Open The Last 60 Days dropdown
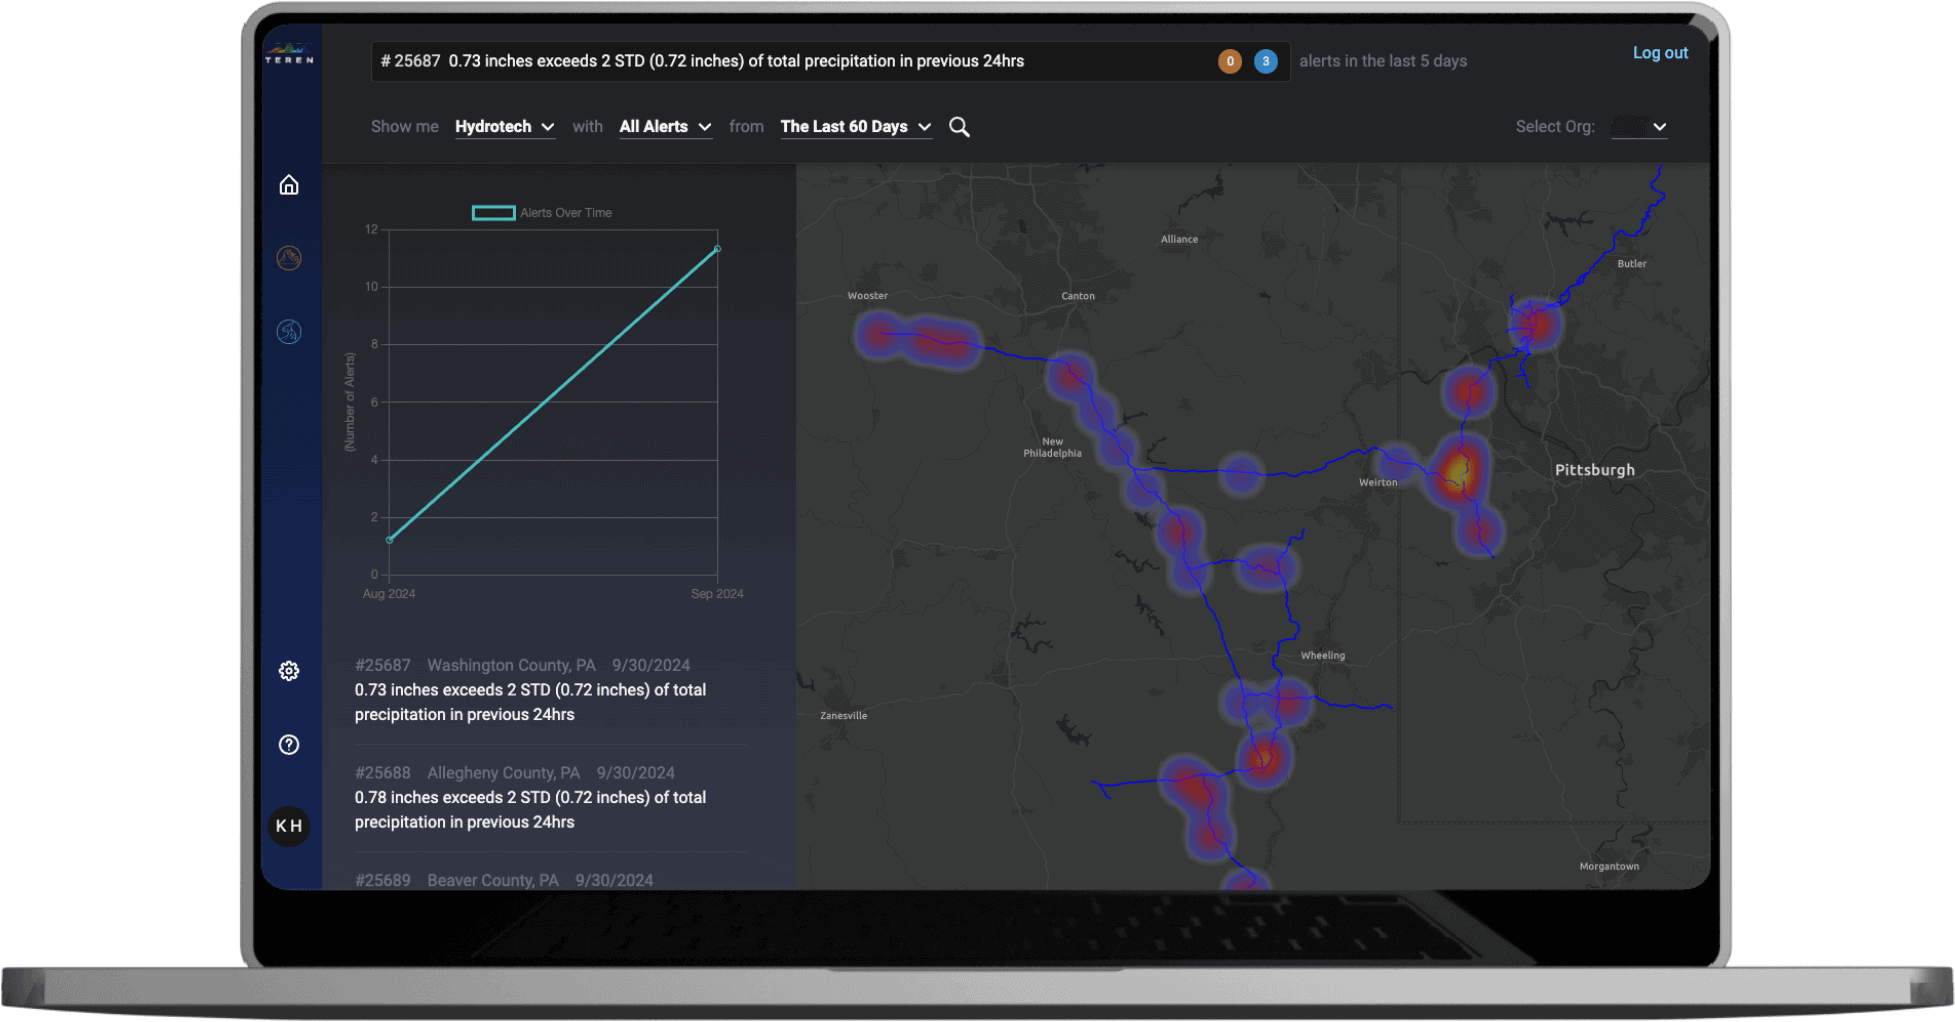Image resolution: width=1955 pixels, height=1022 pixels. (x=855, y=127)
